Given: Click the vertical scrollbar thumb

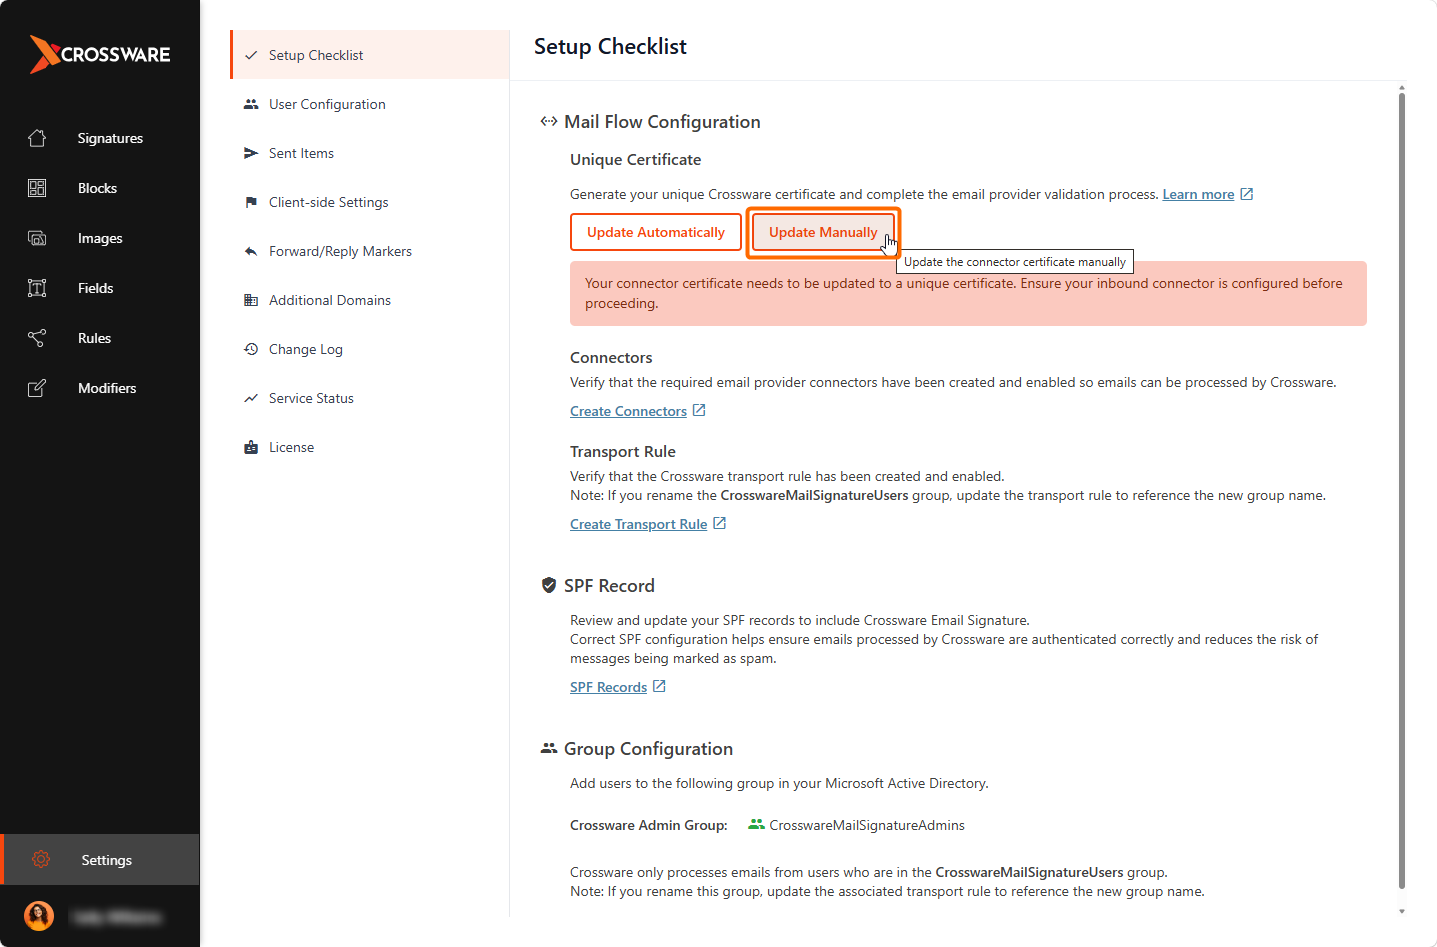Looking at the screenshot, I should 1401,490.
